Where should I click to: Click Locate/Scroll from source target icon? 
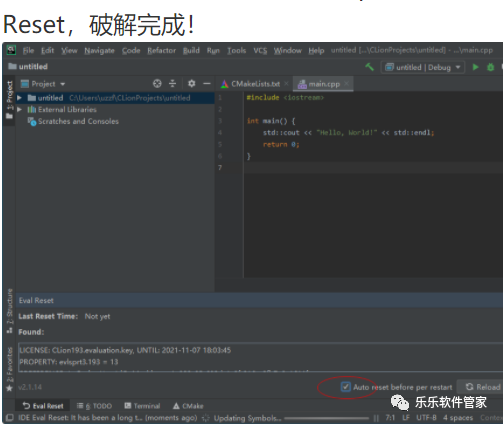(x=157, y=83)
